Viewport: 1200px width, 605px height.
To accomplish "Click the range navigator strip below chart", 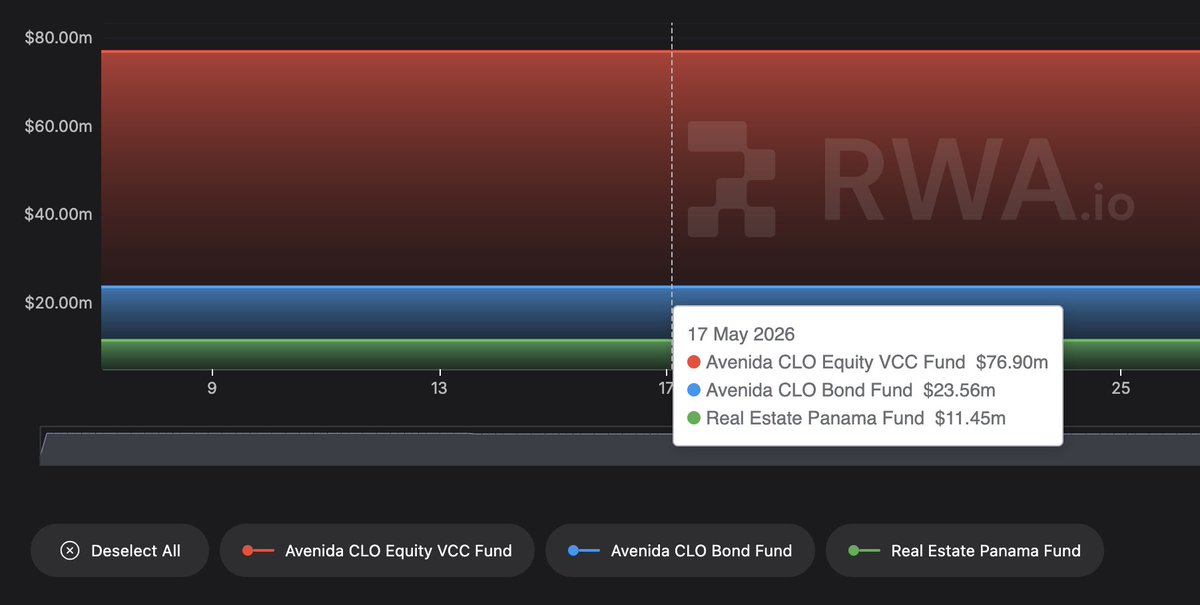I will 620,447.
